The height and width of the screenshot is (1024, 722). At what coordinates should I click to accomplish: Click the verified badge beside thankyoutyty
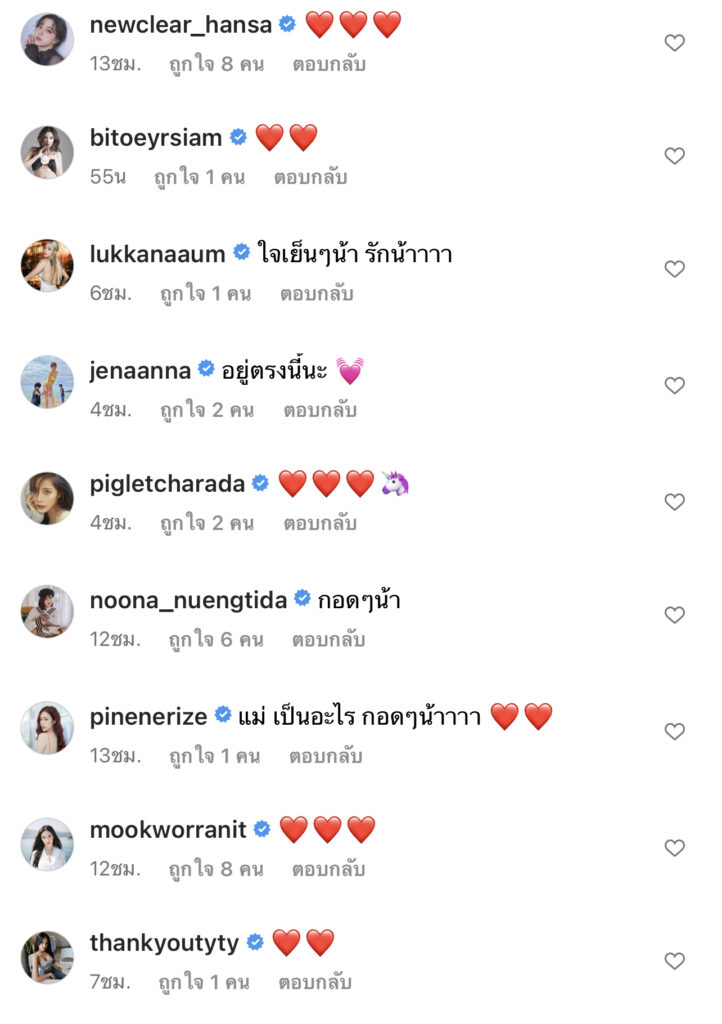(255, 942)
